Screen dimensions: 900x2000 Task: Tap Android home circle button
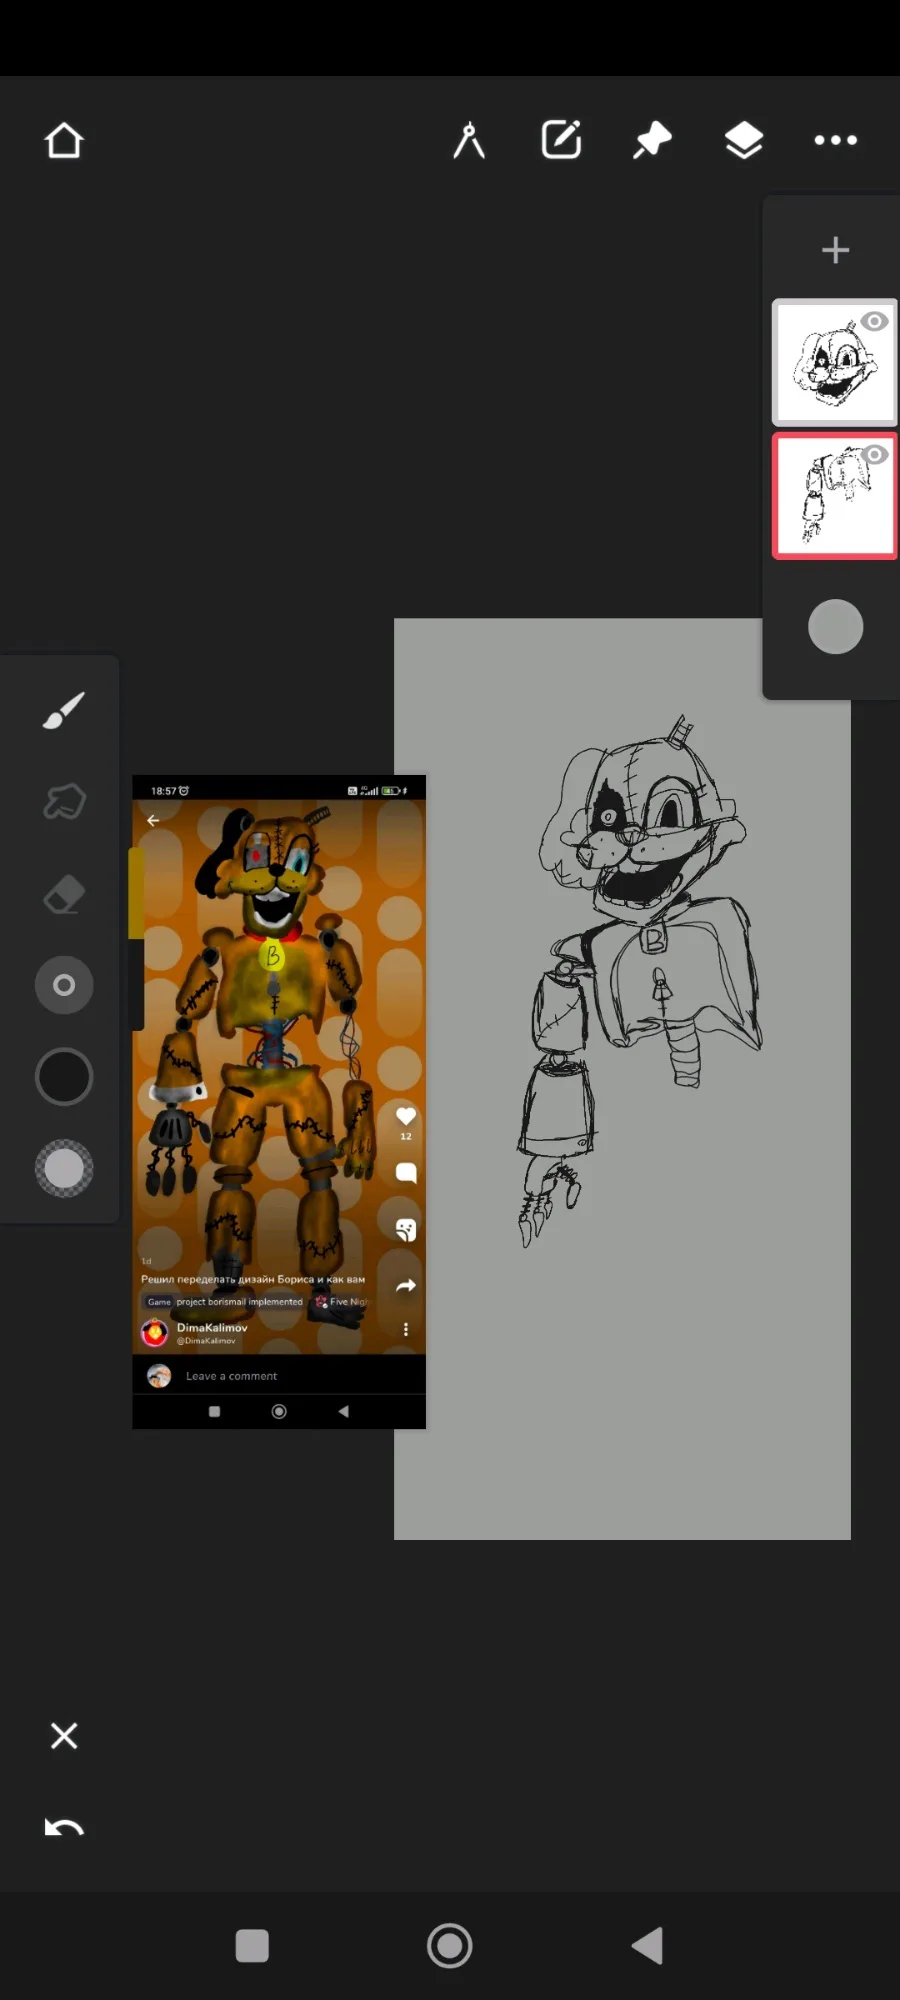(x=450, y=1946)
